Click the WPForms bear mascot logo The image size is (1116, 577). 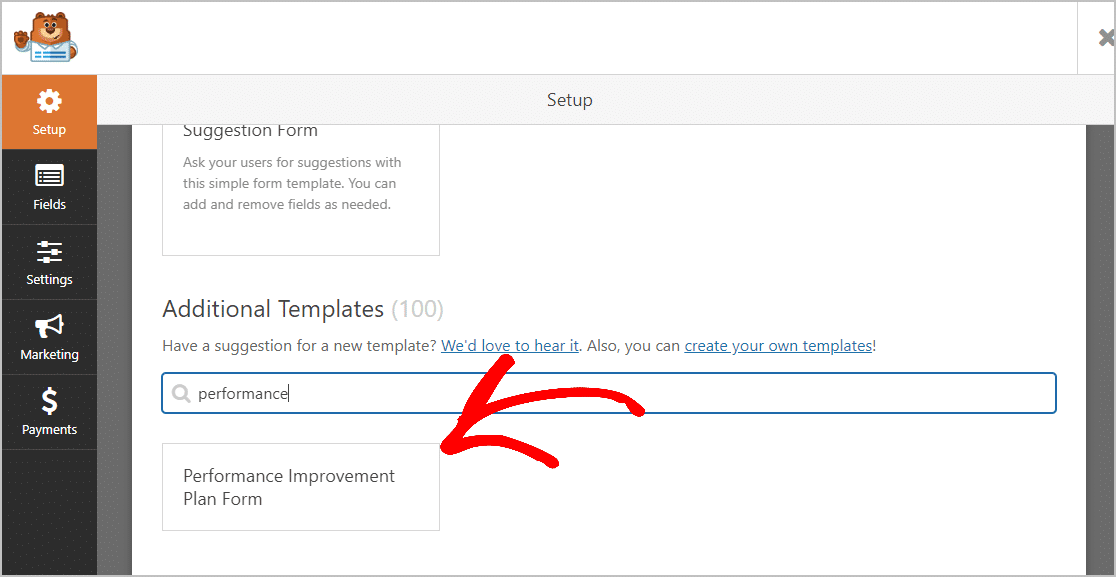click(45, 38)
